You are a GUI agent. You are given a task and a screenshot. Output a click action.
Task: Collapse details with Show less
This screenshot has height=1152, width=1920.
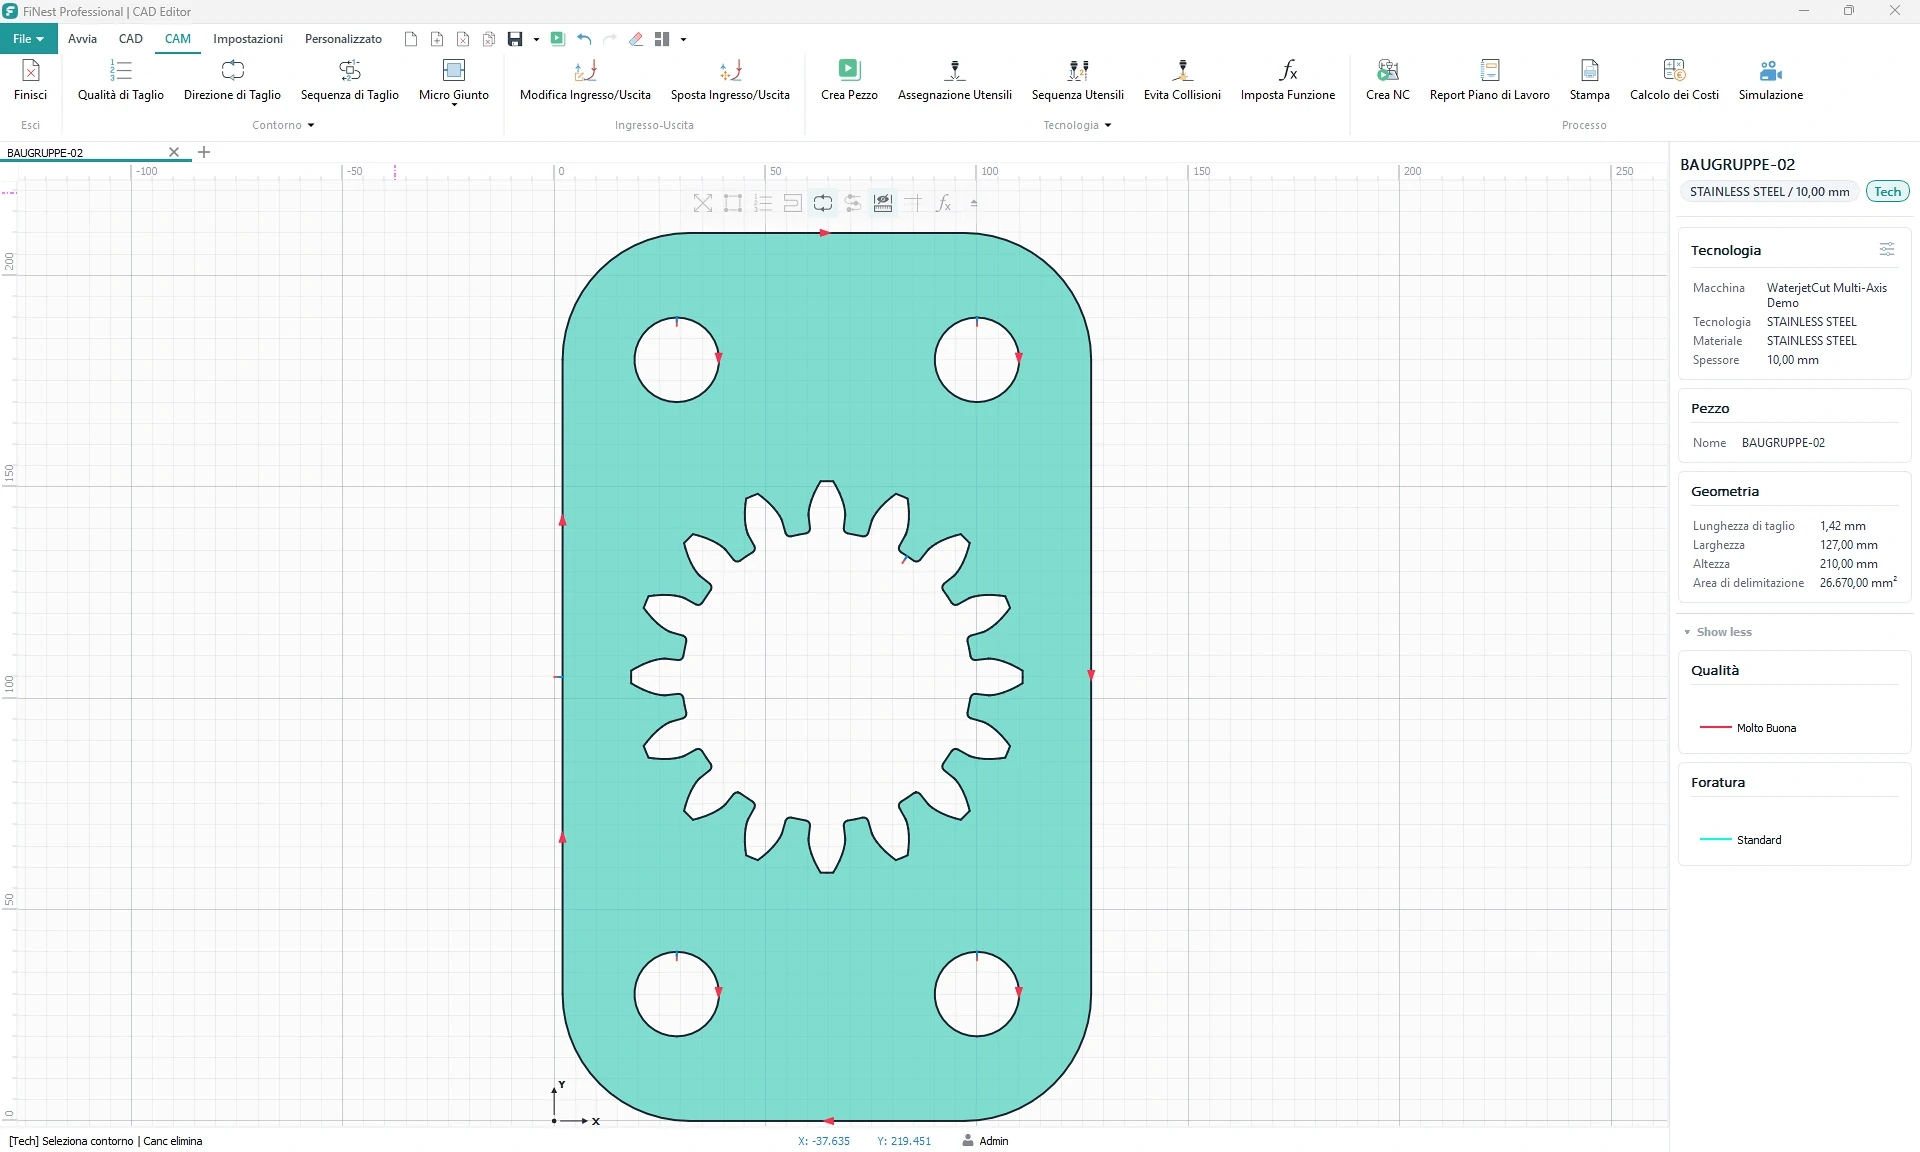(x=1718, y=632)
